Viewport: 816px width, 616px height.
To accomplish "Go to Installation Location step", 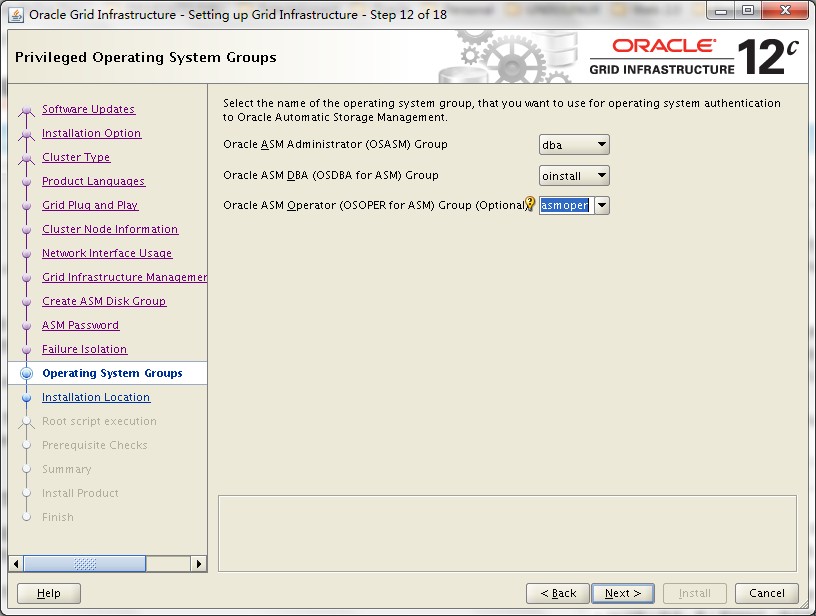I will point(96,397).
